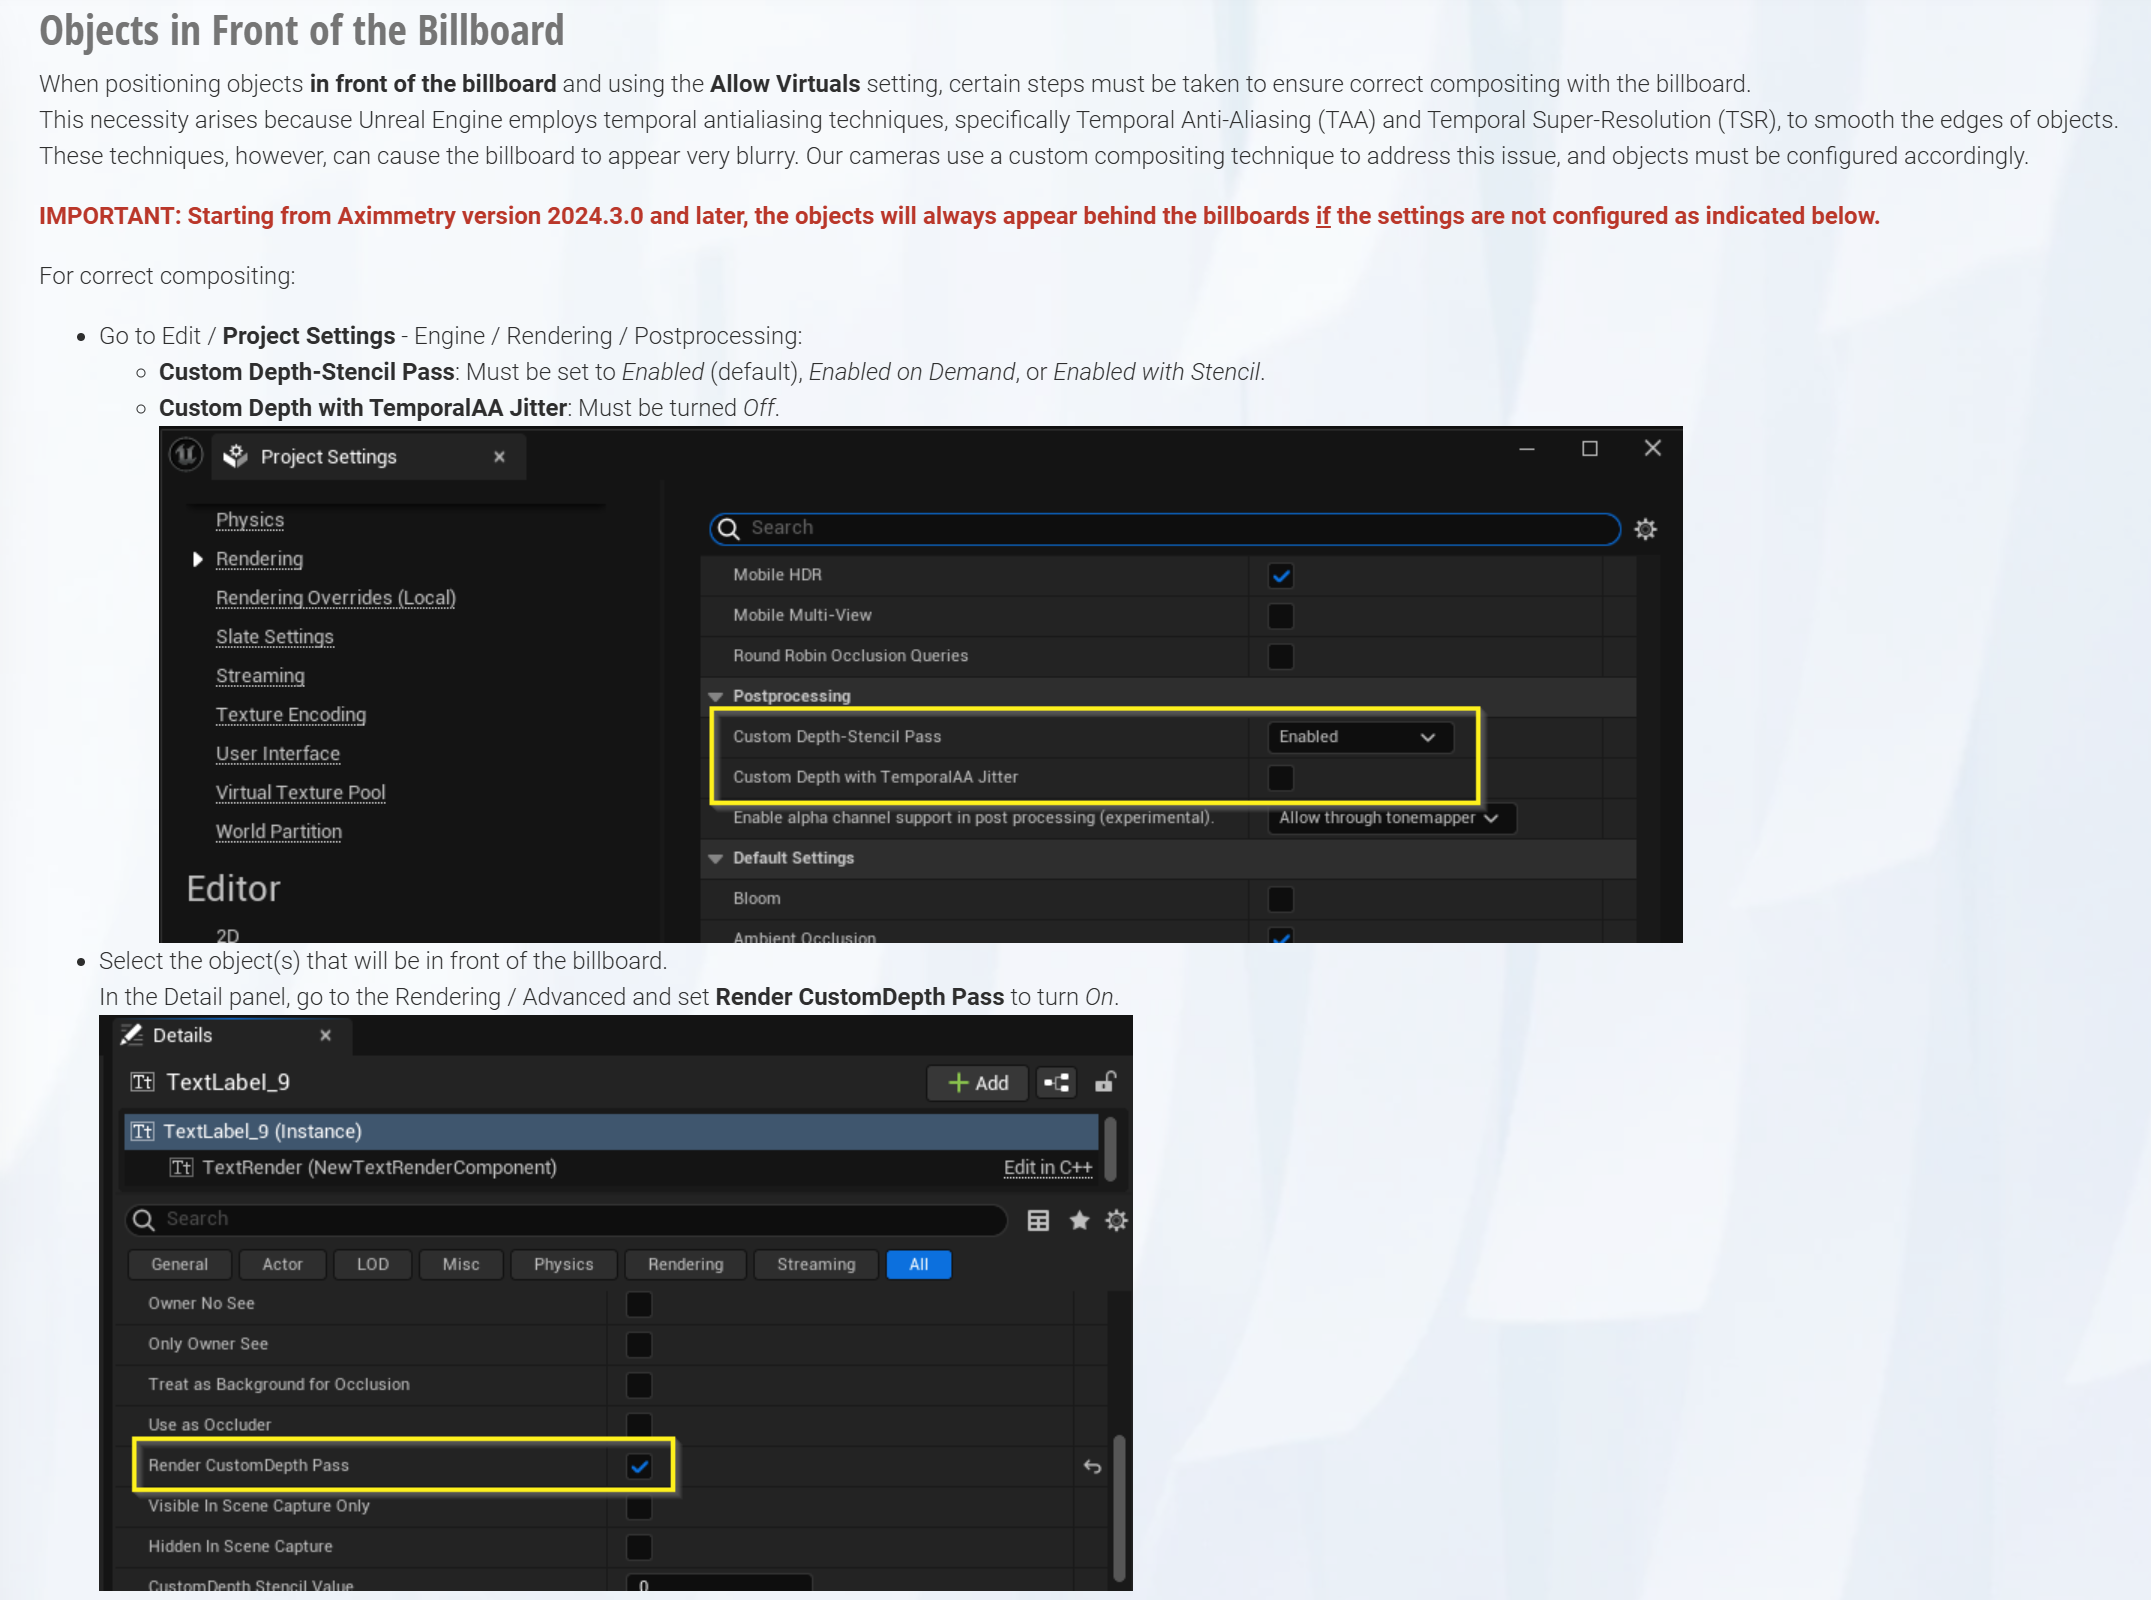Select the TextRender (NewTextRenderComponent) row
Screen dimensions: 2151x1600
point(611,1168)
